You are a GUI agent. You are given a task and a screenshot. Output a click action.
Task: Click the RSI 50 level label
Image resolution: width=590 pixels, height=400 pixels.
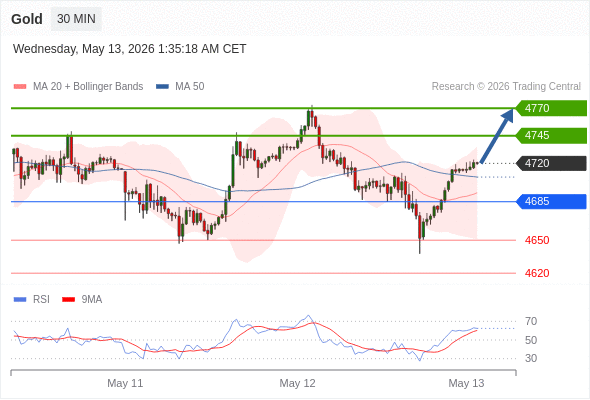pyautogui.click(x=531, y=340)
